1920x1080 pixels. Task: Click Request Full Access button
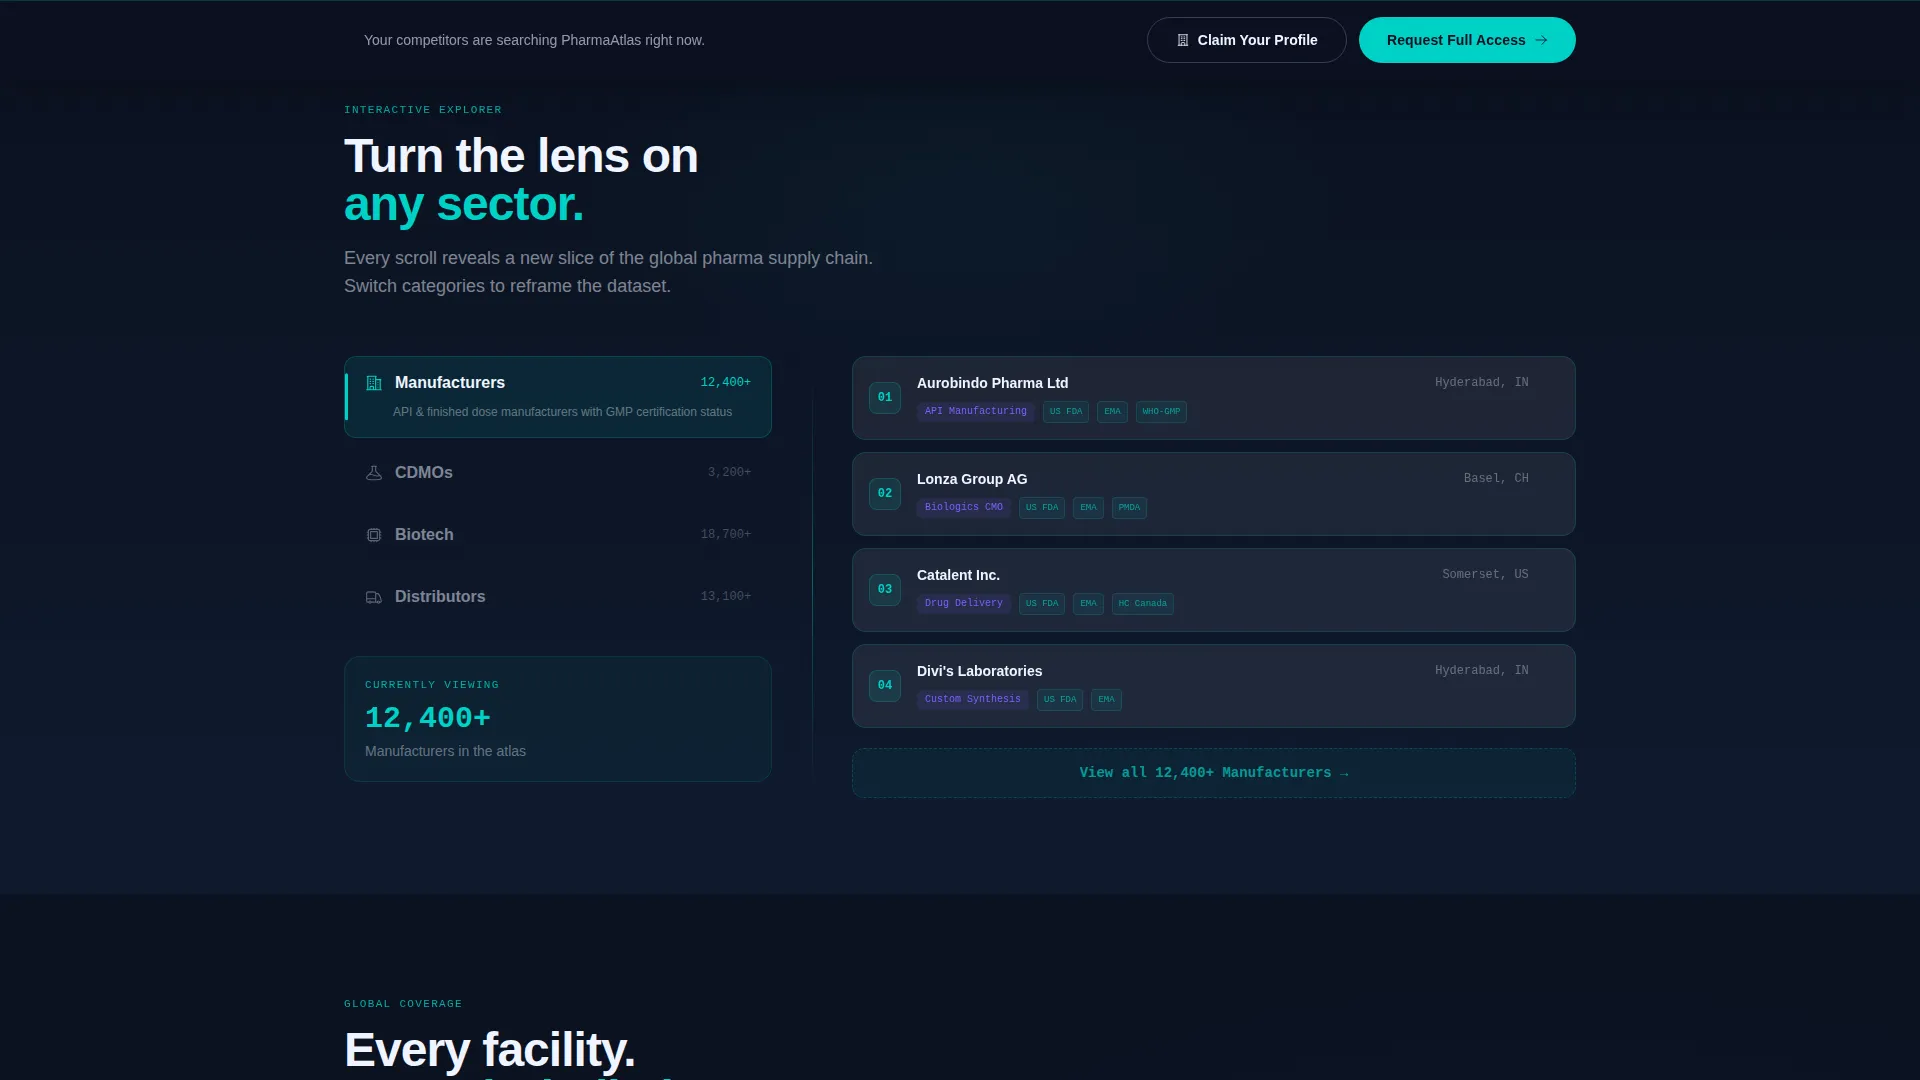click(1467, 40)
